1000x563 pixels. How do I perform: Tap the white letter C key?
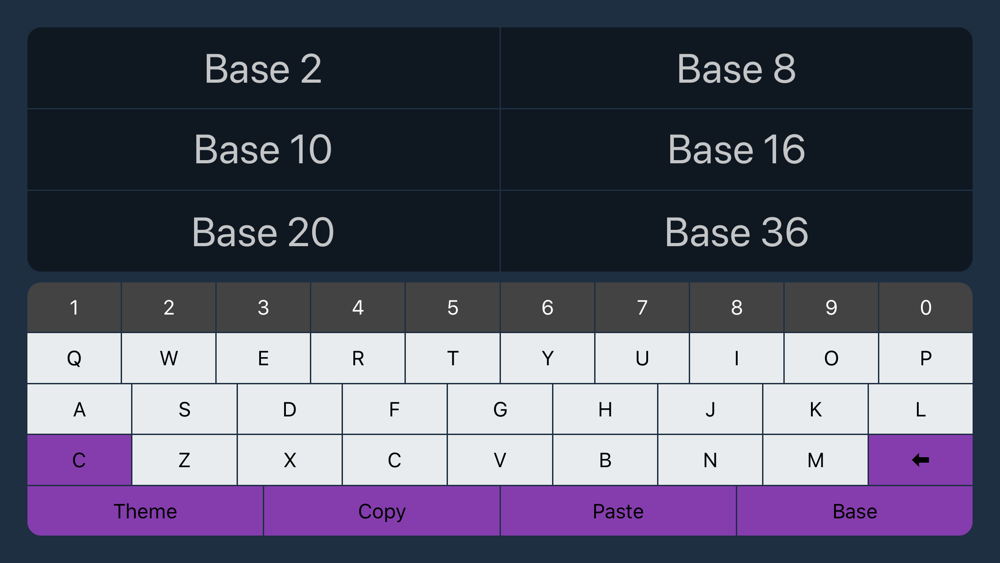(x=394, y=460)
